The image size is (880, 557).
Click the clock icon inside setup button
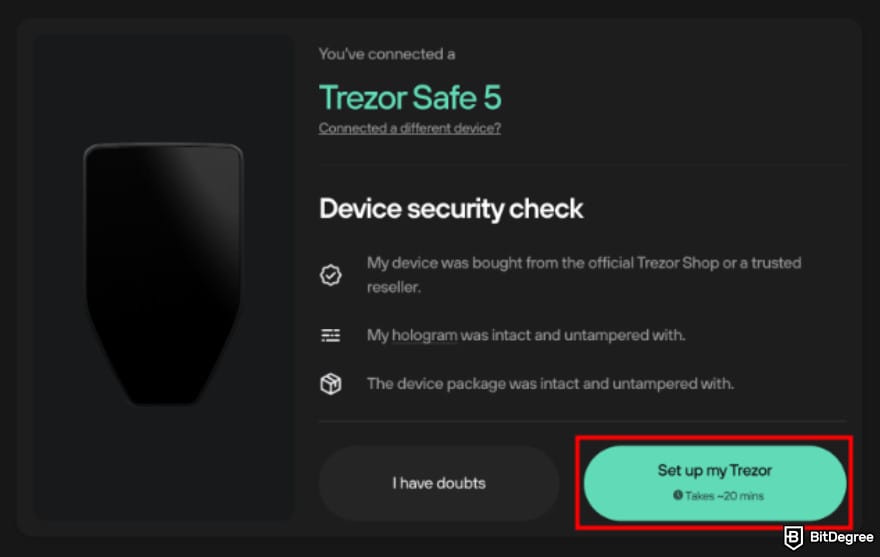678,495
